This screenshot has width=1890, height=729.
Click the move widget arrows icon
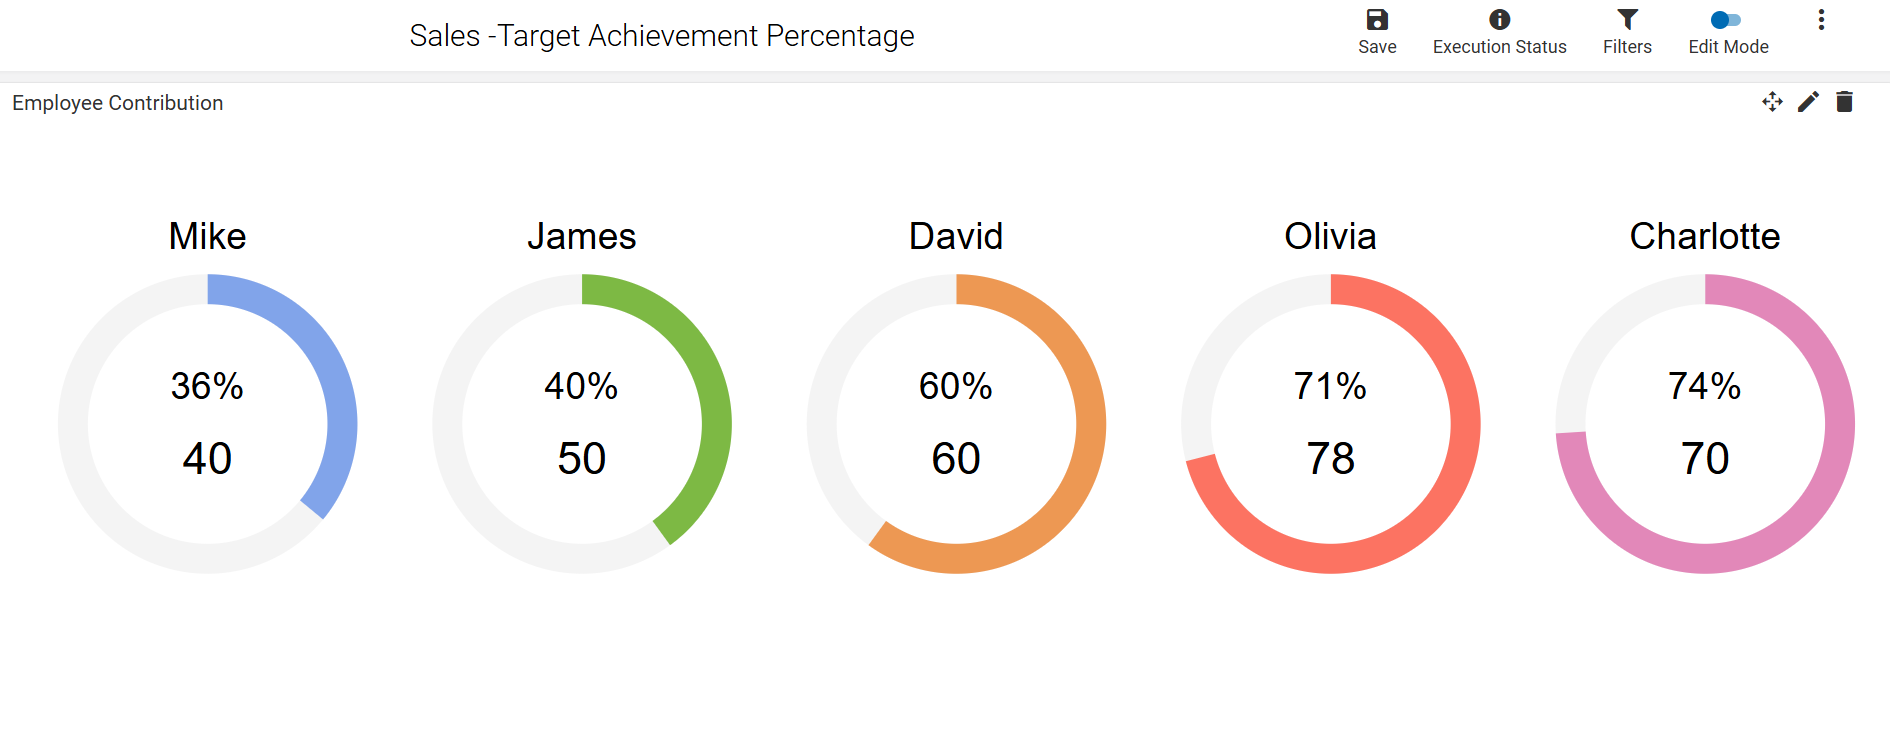pyautogui.click(x=1772, y=102)
